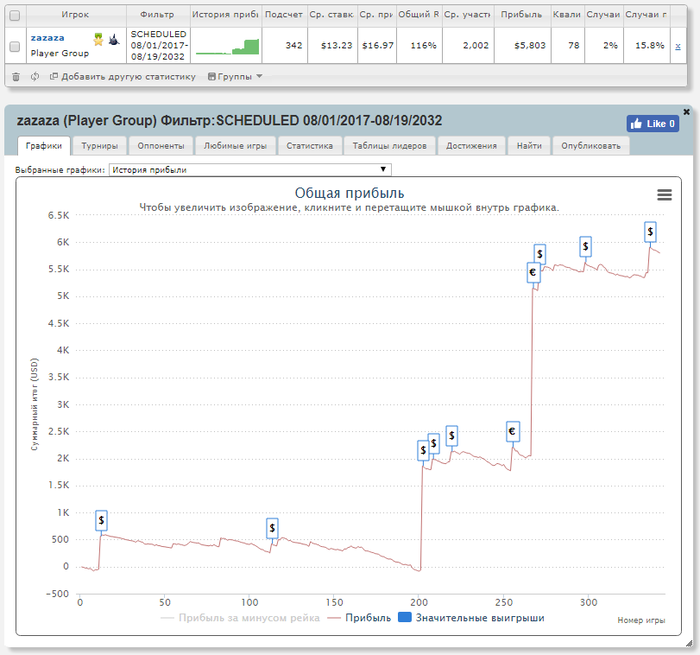Click the Facebook Like 0 button
Viewport: 700px width, 655px height.
pyautogui.click(x=653, y=124)
